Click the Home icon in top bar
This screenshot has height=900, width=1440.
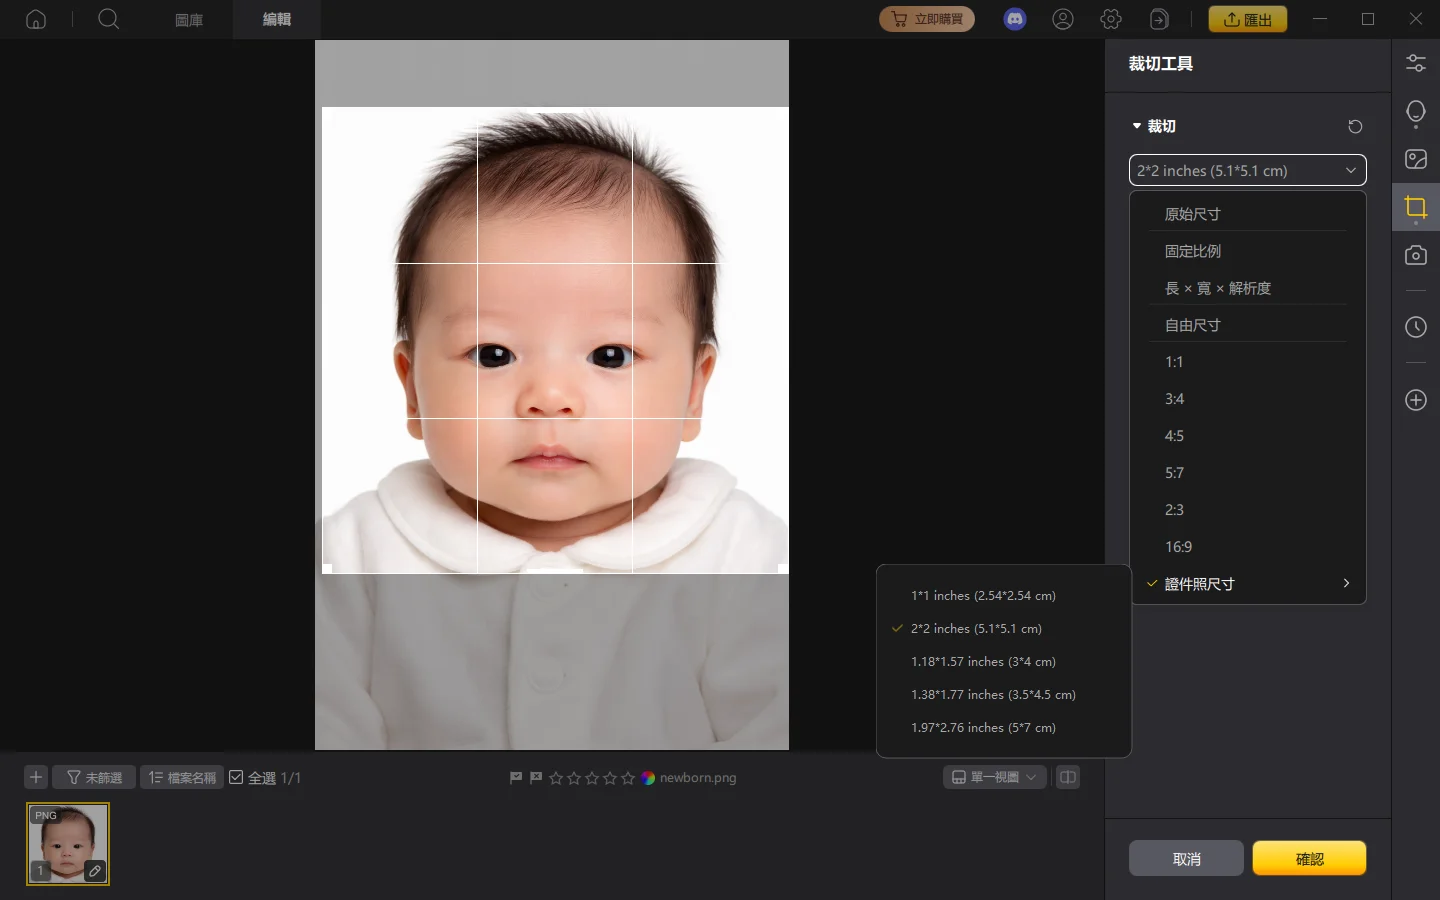36,19
